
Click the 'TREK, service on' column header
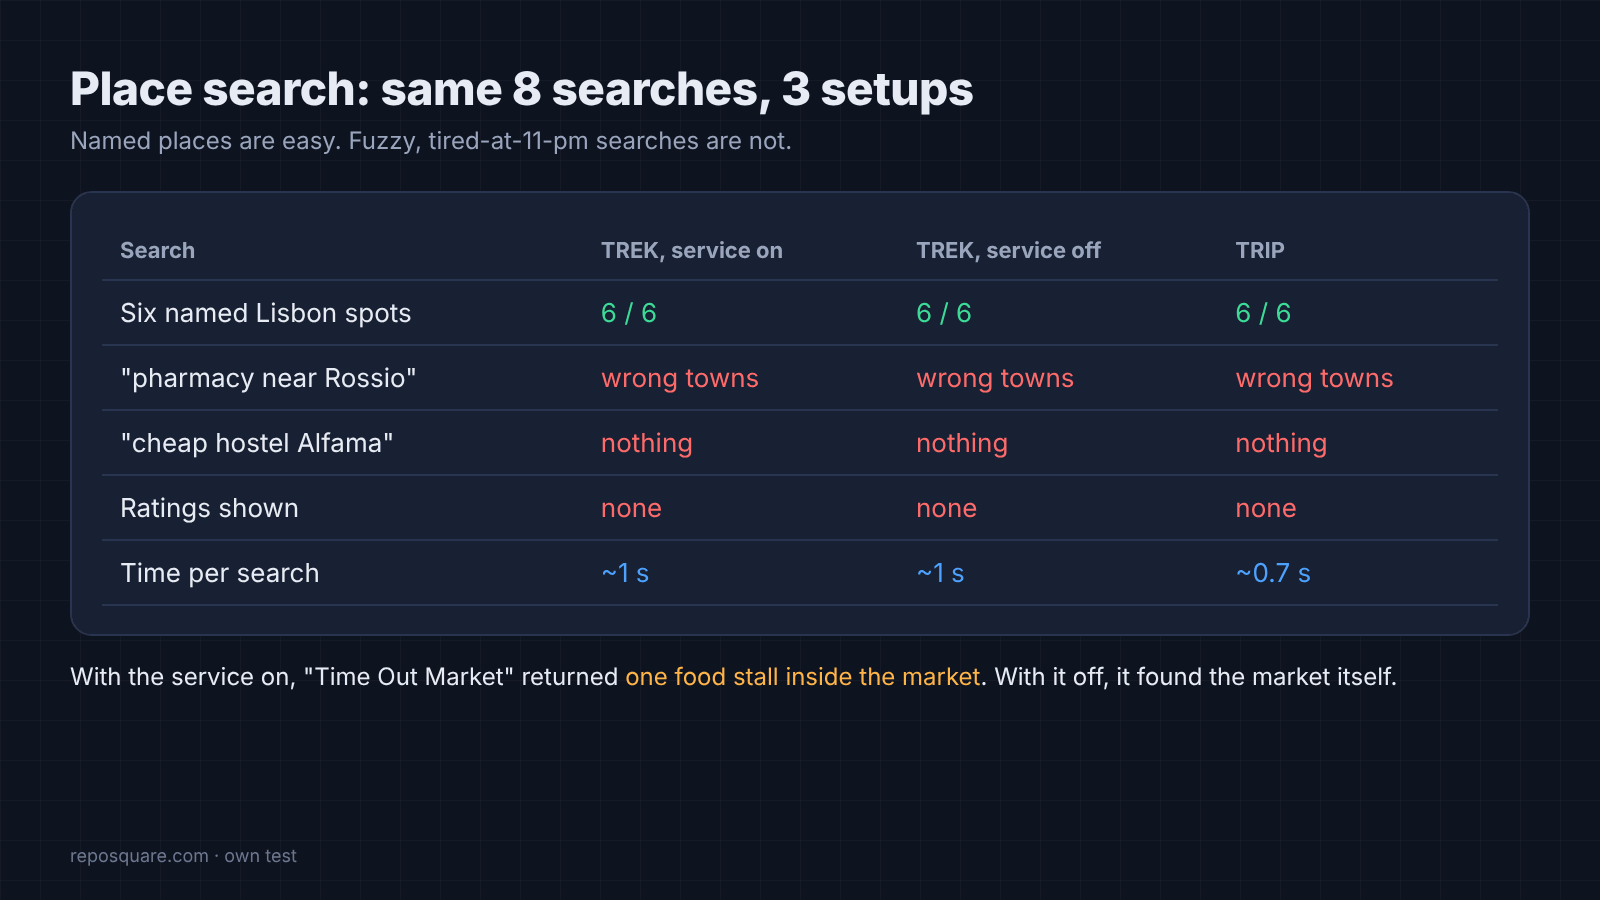coord(692,251)
